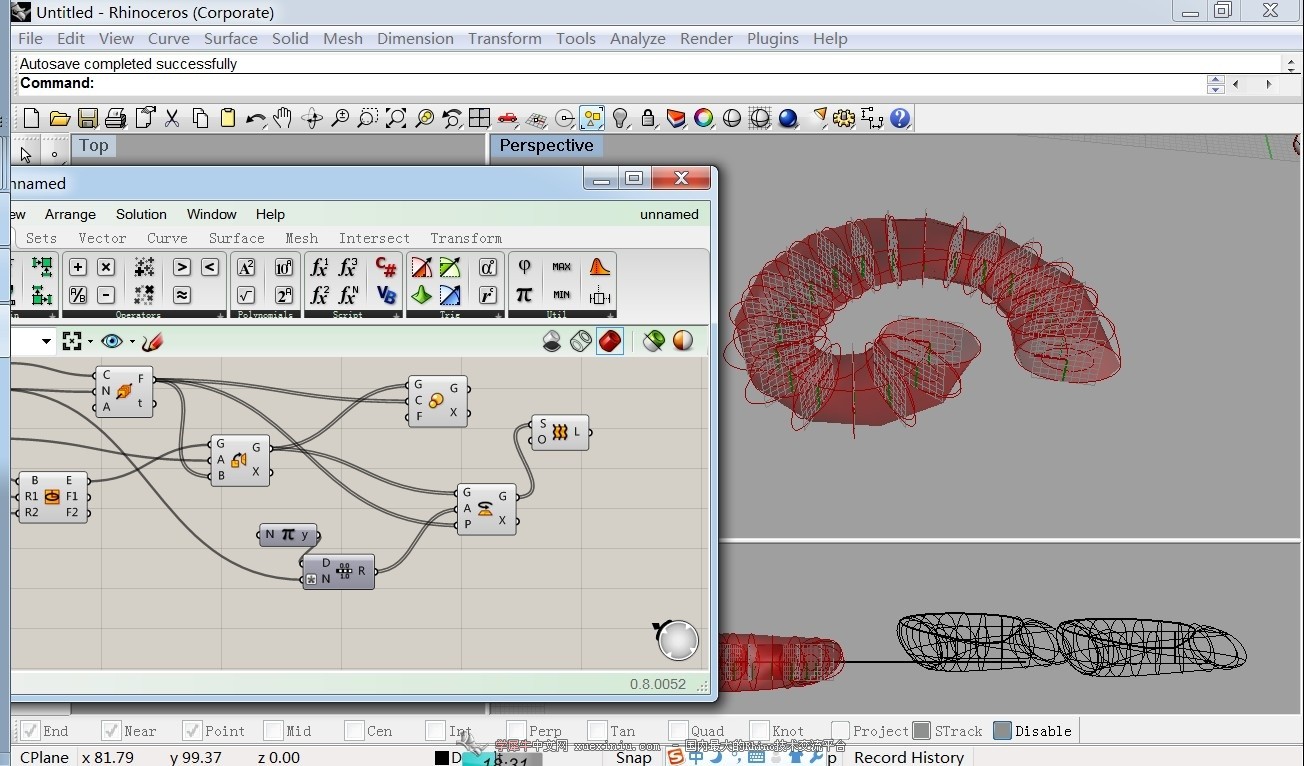Click the light bulb icon

pos(620,118)
